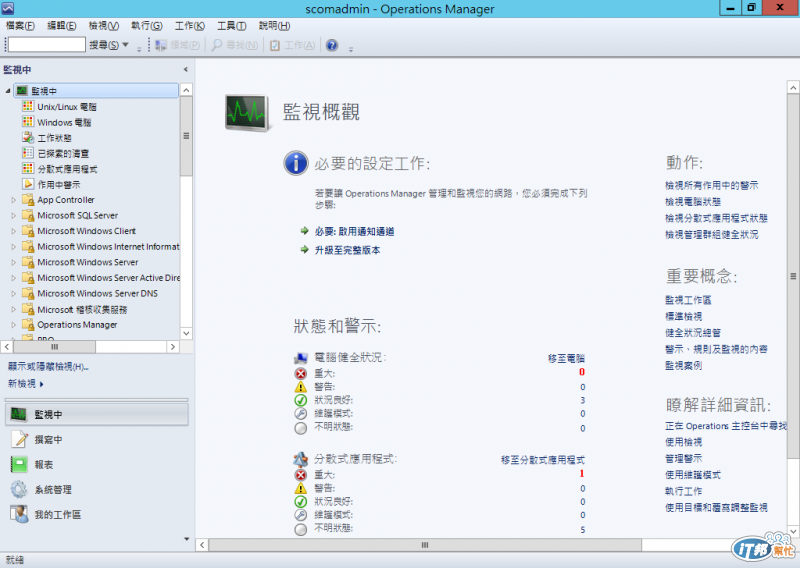Click inside the search input field
The height and width of the screenshot is (568, 800).
46,45
